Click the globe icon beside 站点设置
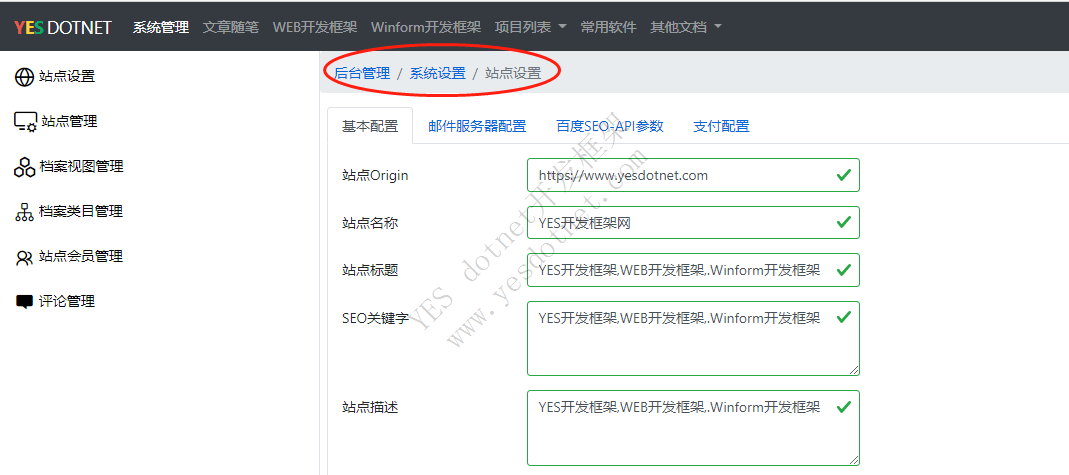Screen dimensions: 1069x475 [24, 77]
